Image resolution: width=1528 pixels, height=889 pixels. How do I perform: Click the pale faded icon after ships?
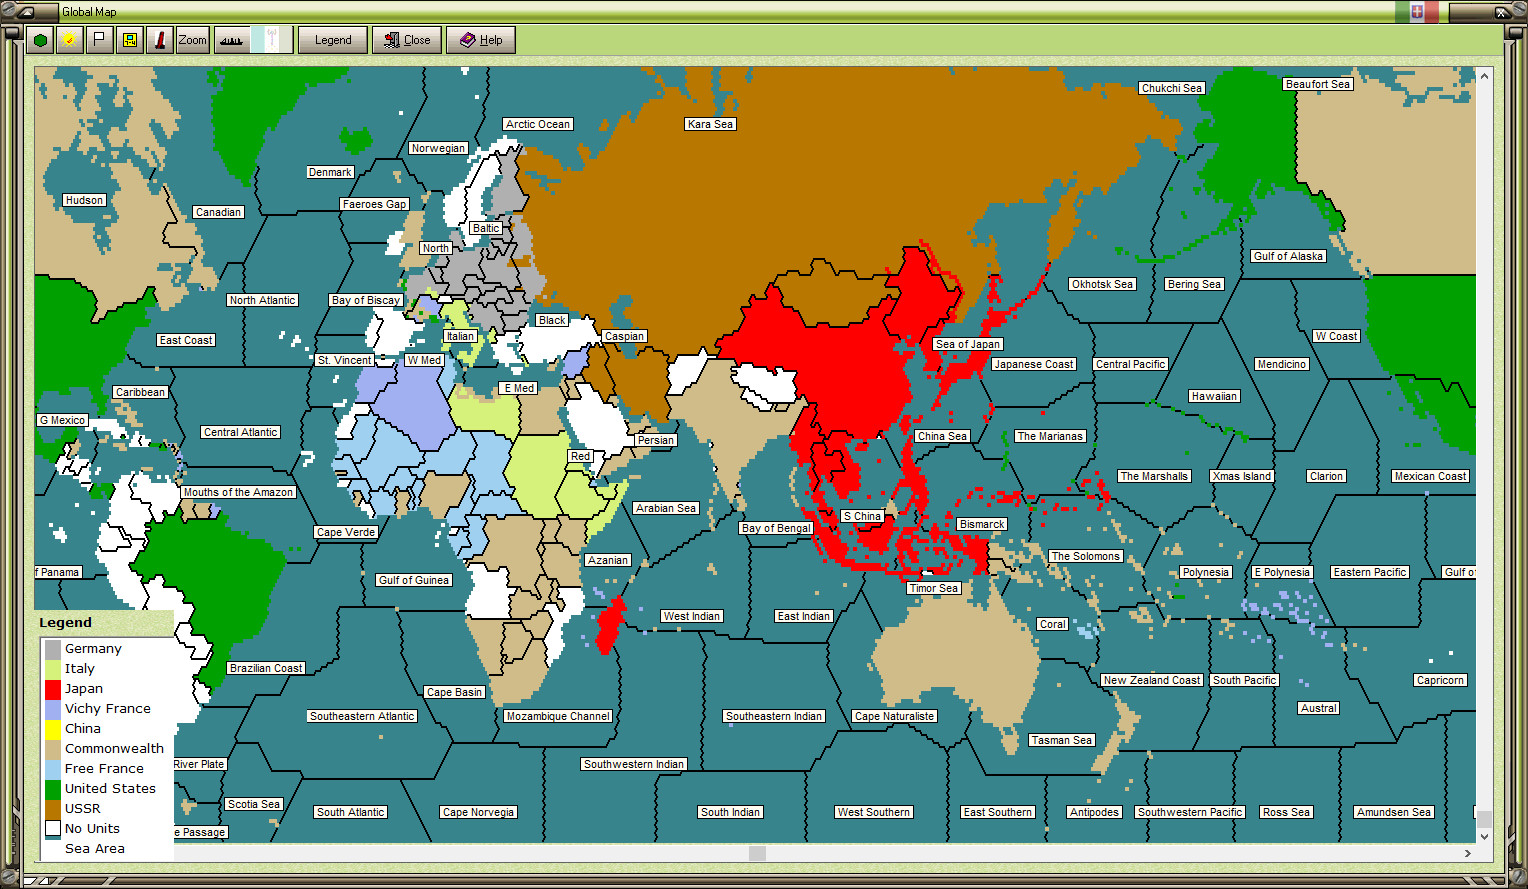pyautogui.click(x=272, y=40)
